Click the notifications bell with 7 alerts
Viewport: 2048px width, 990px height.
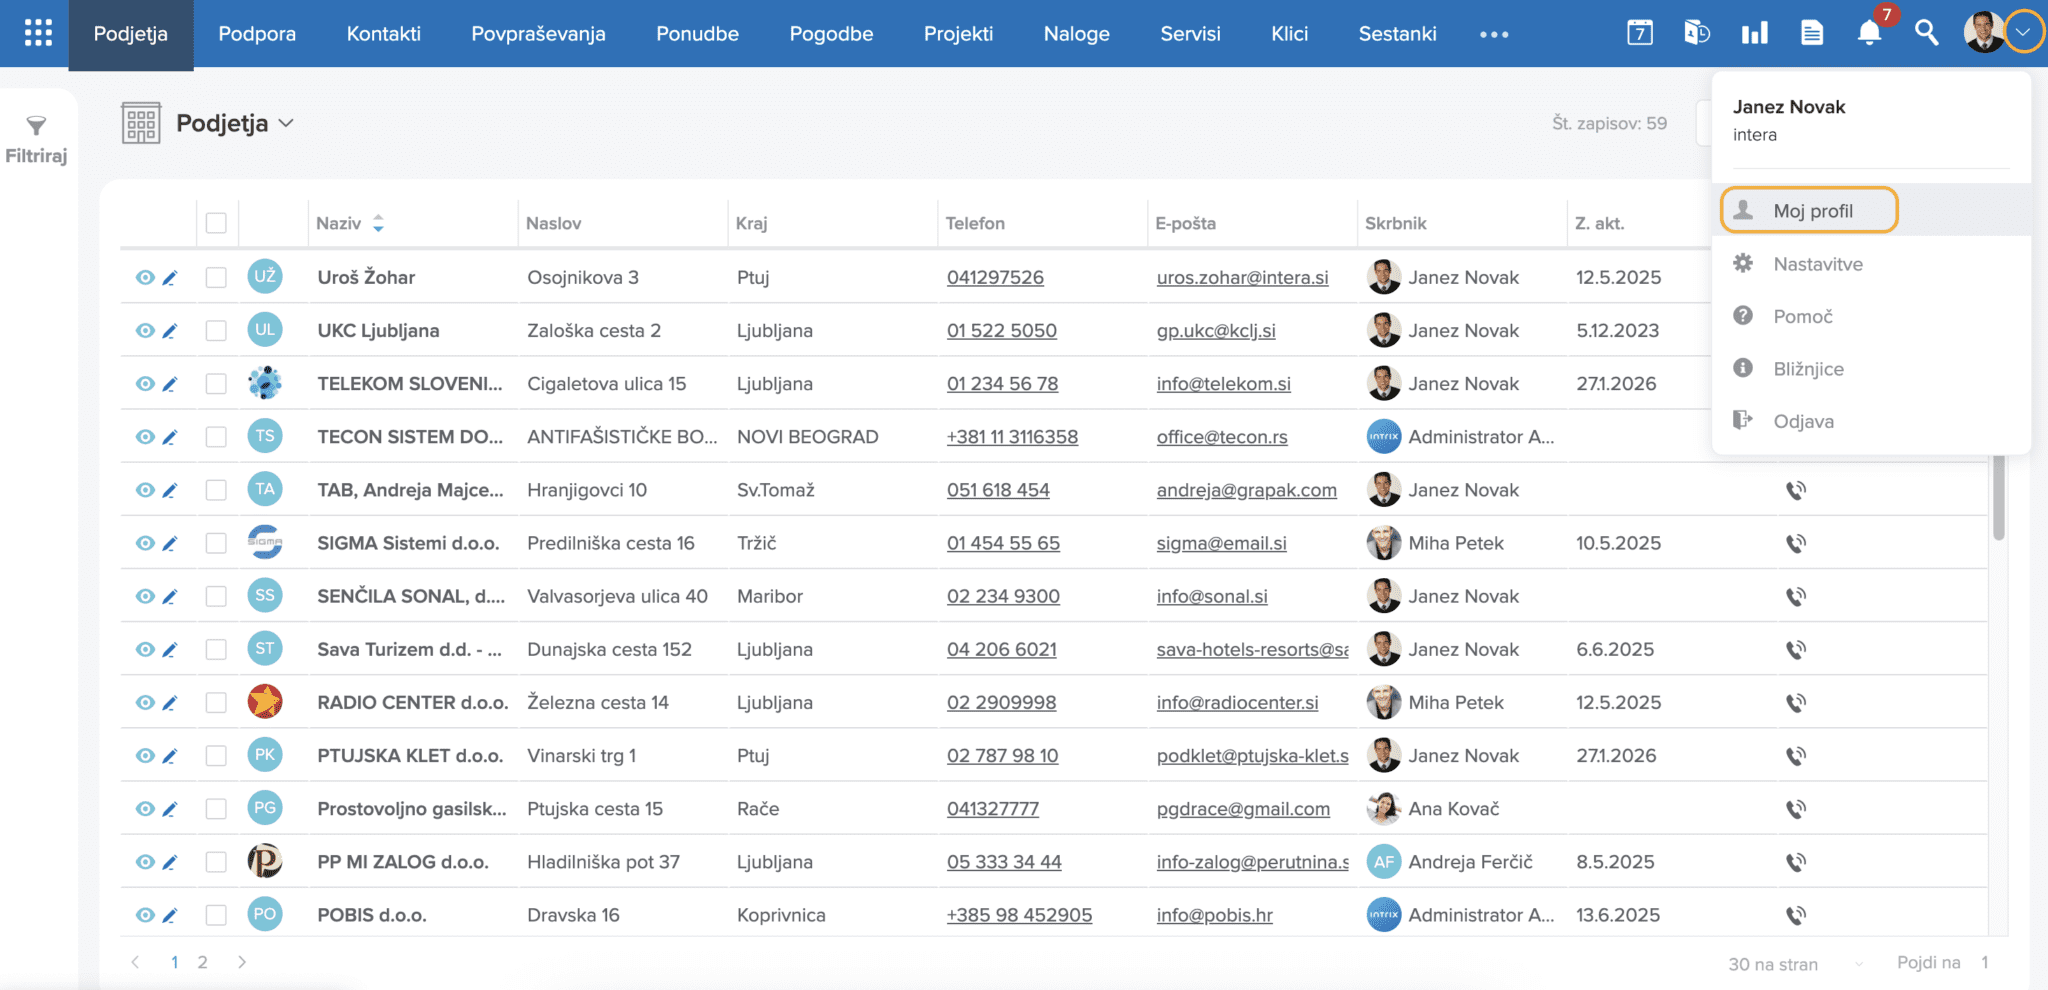[x=1869, y=33]
